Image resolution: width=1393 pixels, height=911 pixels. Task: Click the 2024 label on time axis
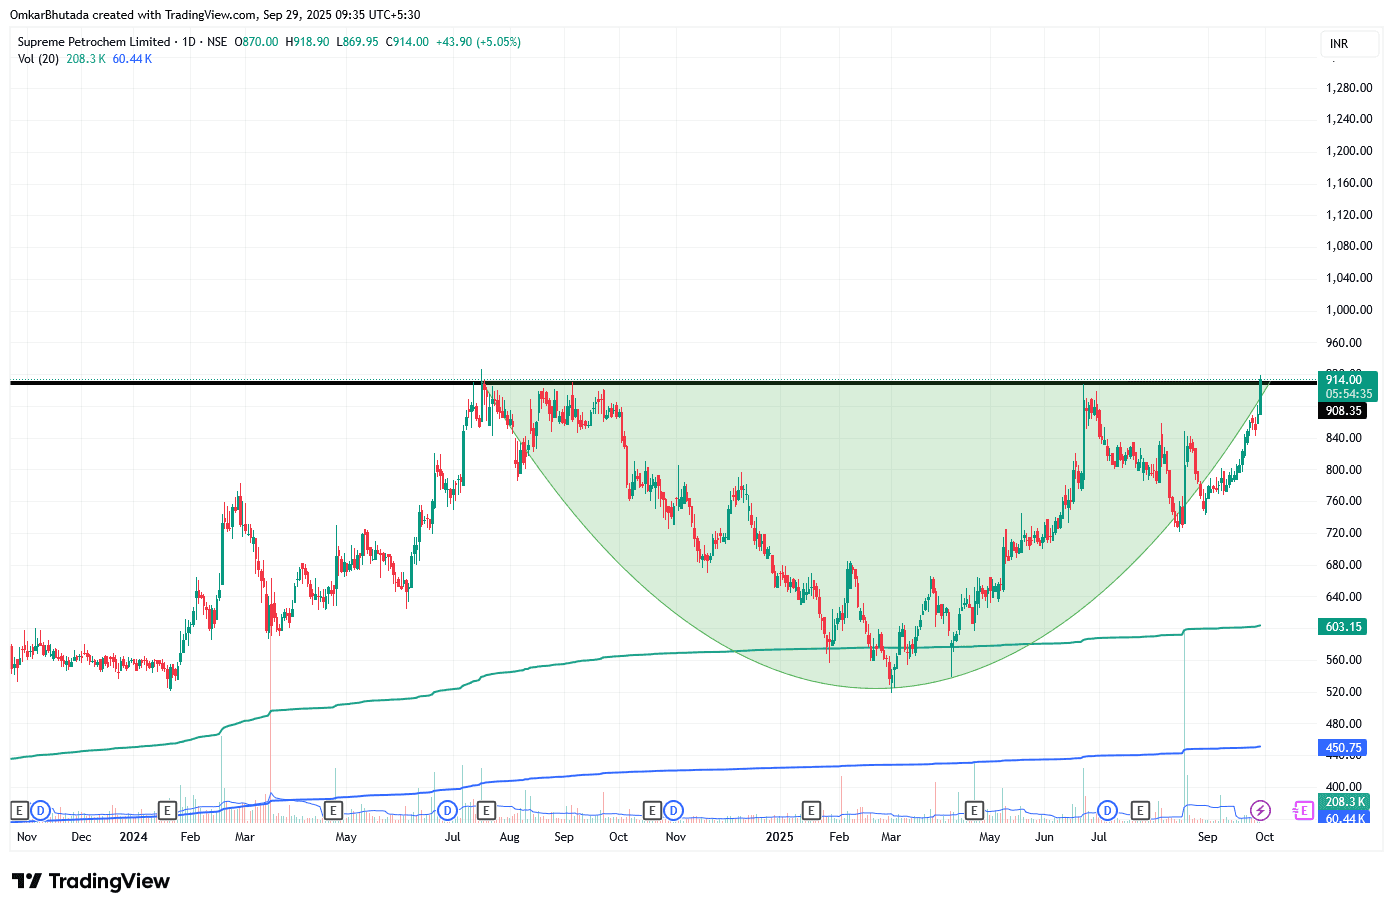point(133,837)
